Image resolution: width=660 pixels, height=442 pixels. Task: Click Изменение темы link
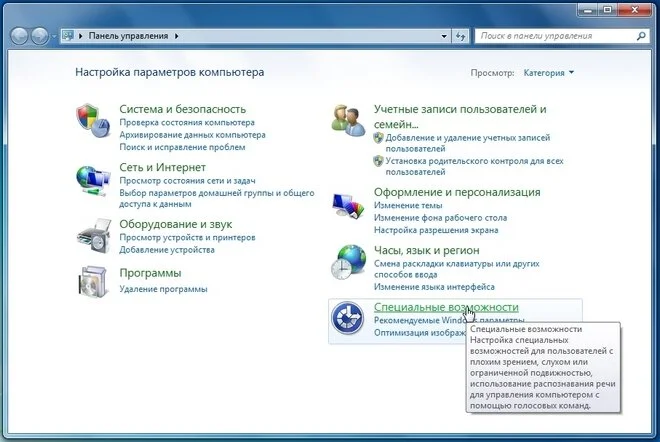tap(408, 205)
